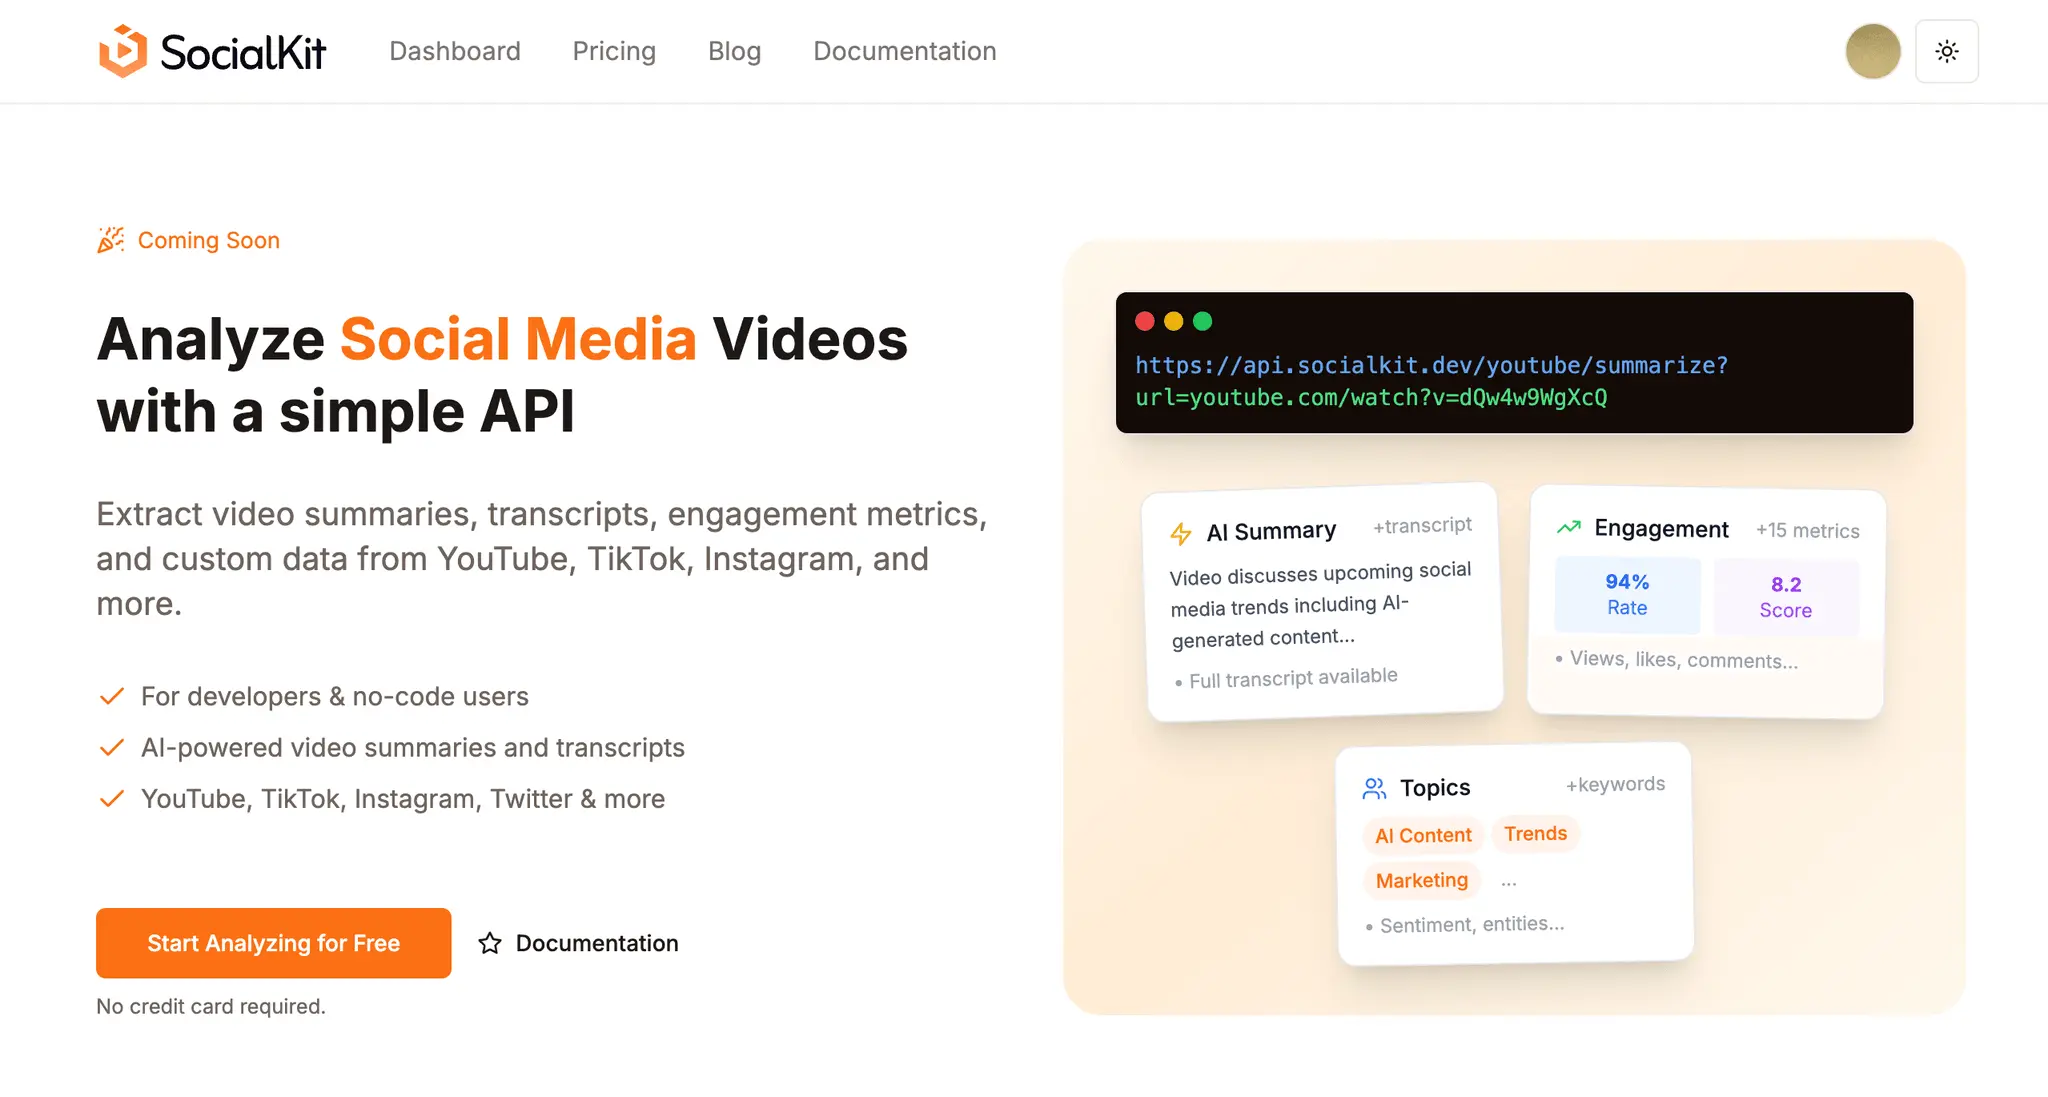Click 'No credit card required.' text
Image resolution: width=2048 pixels, height=1097 pixels.
tap(211, 1006)
